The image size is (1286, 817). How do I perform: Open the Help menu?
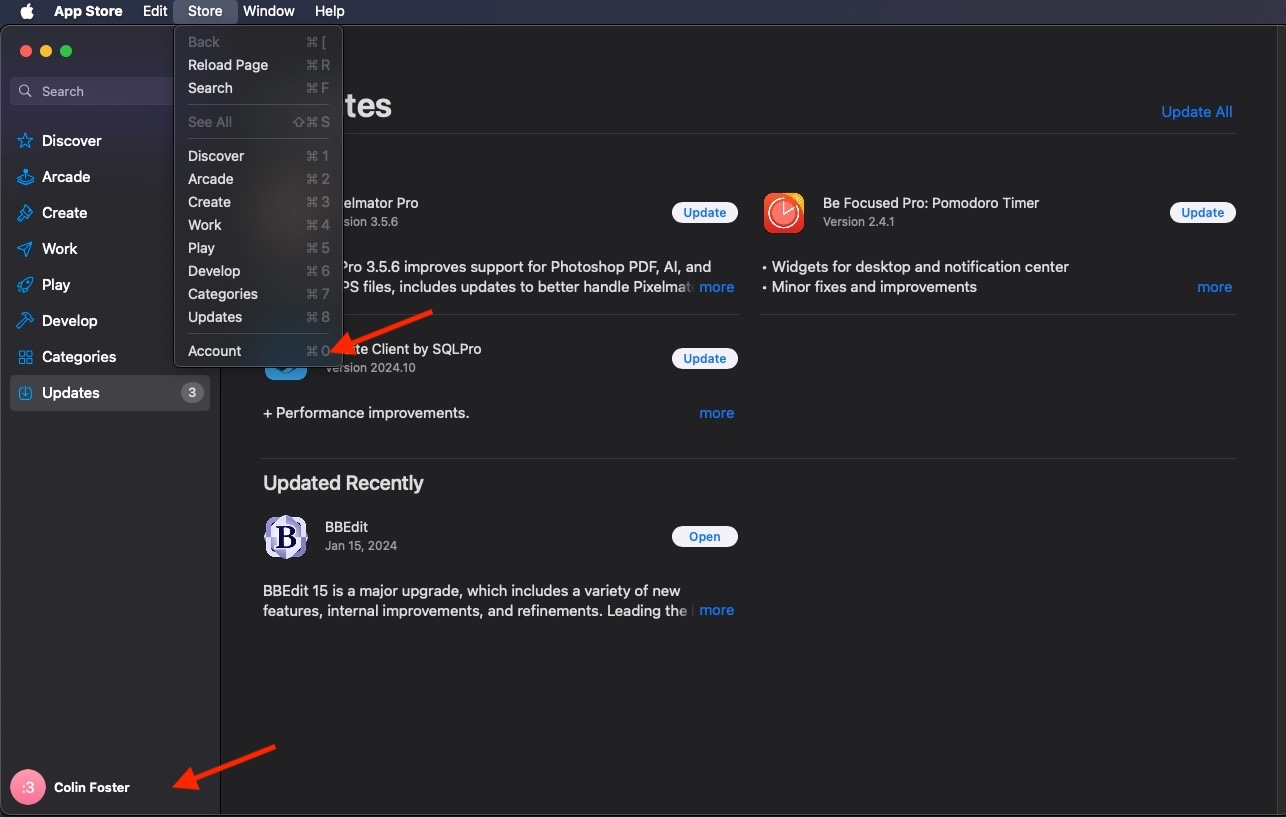coord(329,11)
